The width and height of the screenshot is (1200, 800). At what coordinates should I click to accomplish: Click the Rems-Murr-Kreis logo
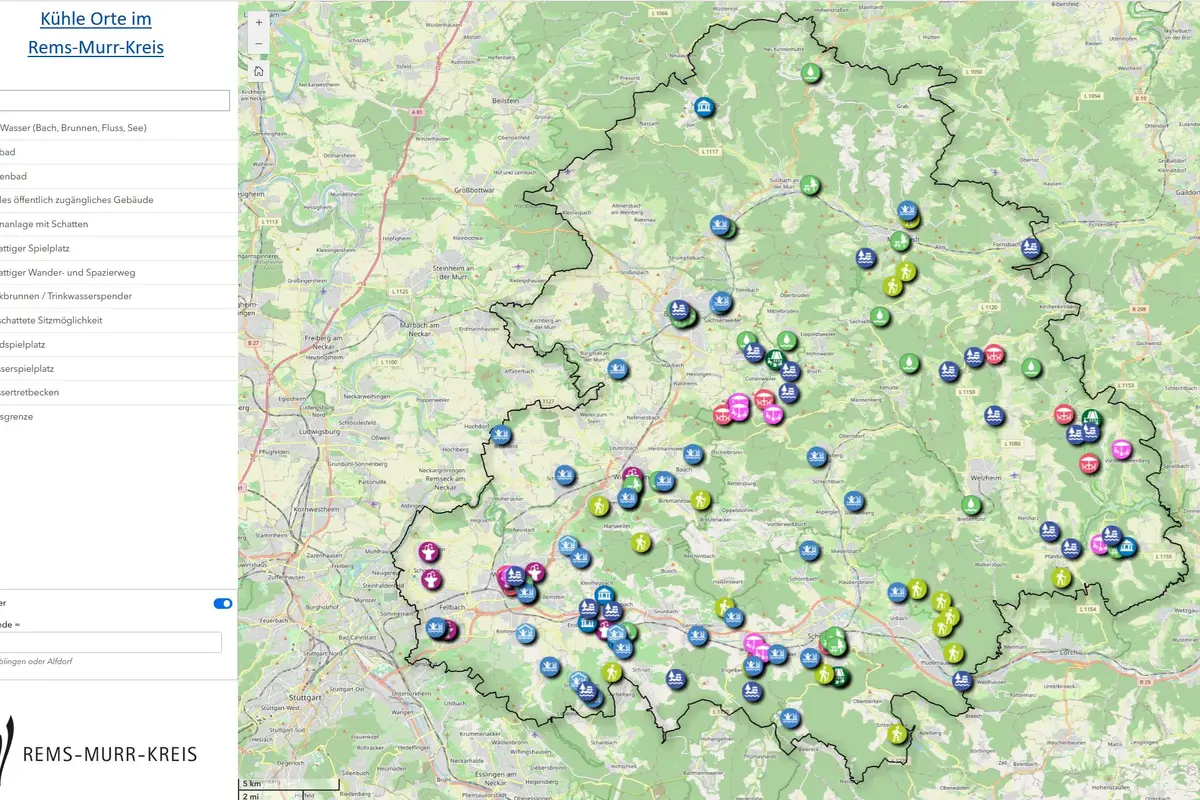tap(100, 750)
